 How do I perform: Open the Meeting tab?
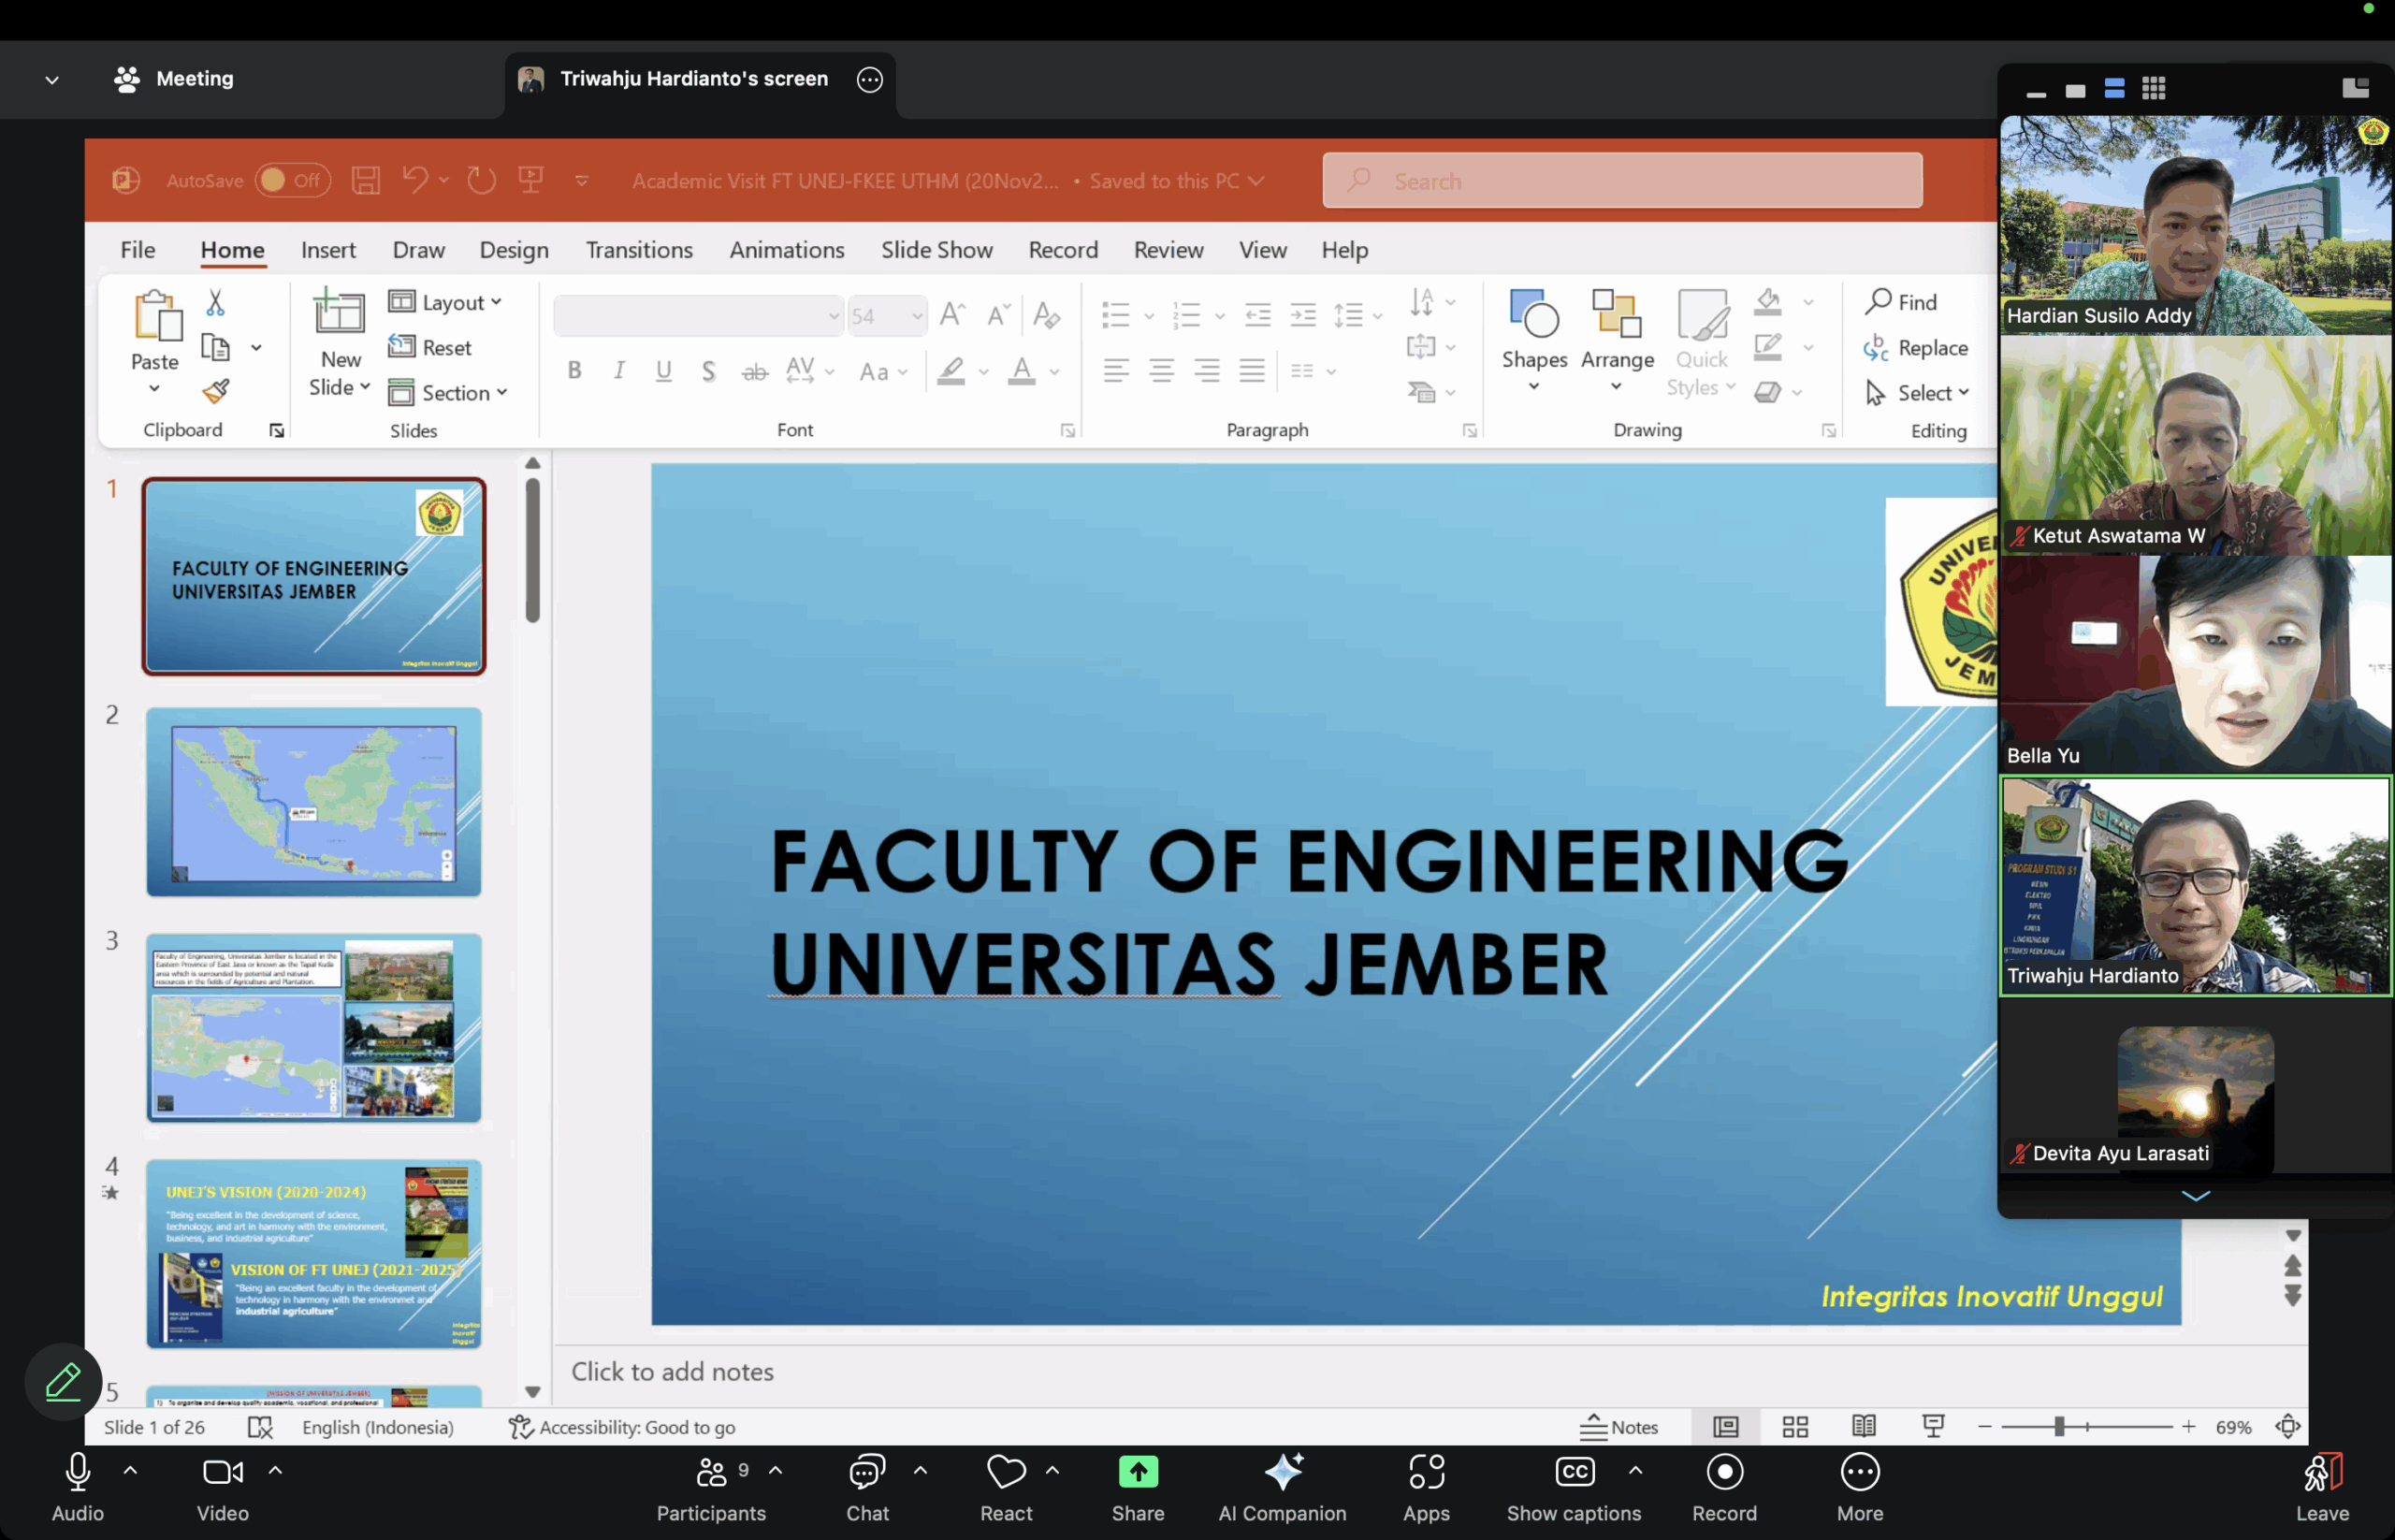click(175, 79)
